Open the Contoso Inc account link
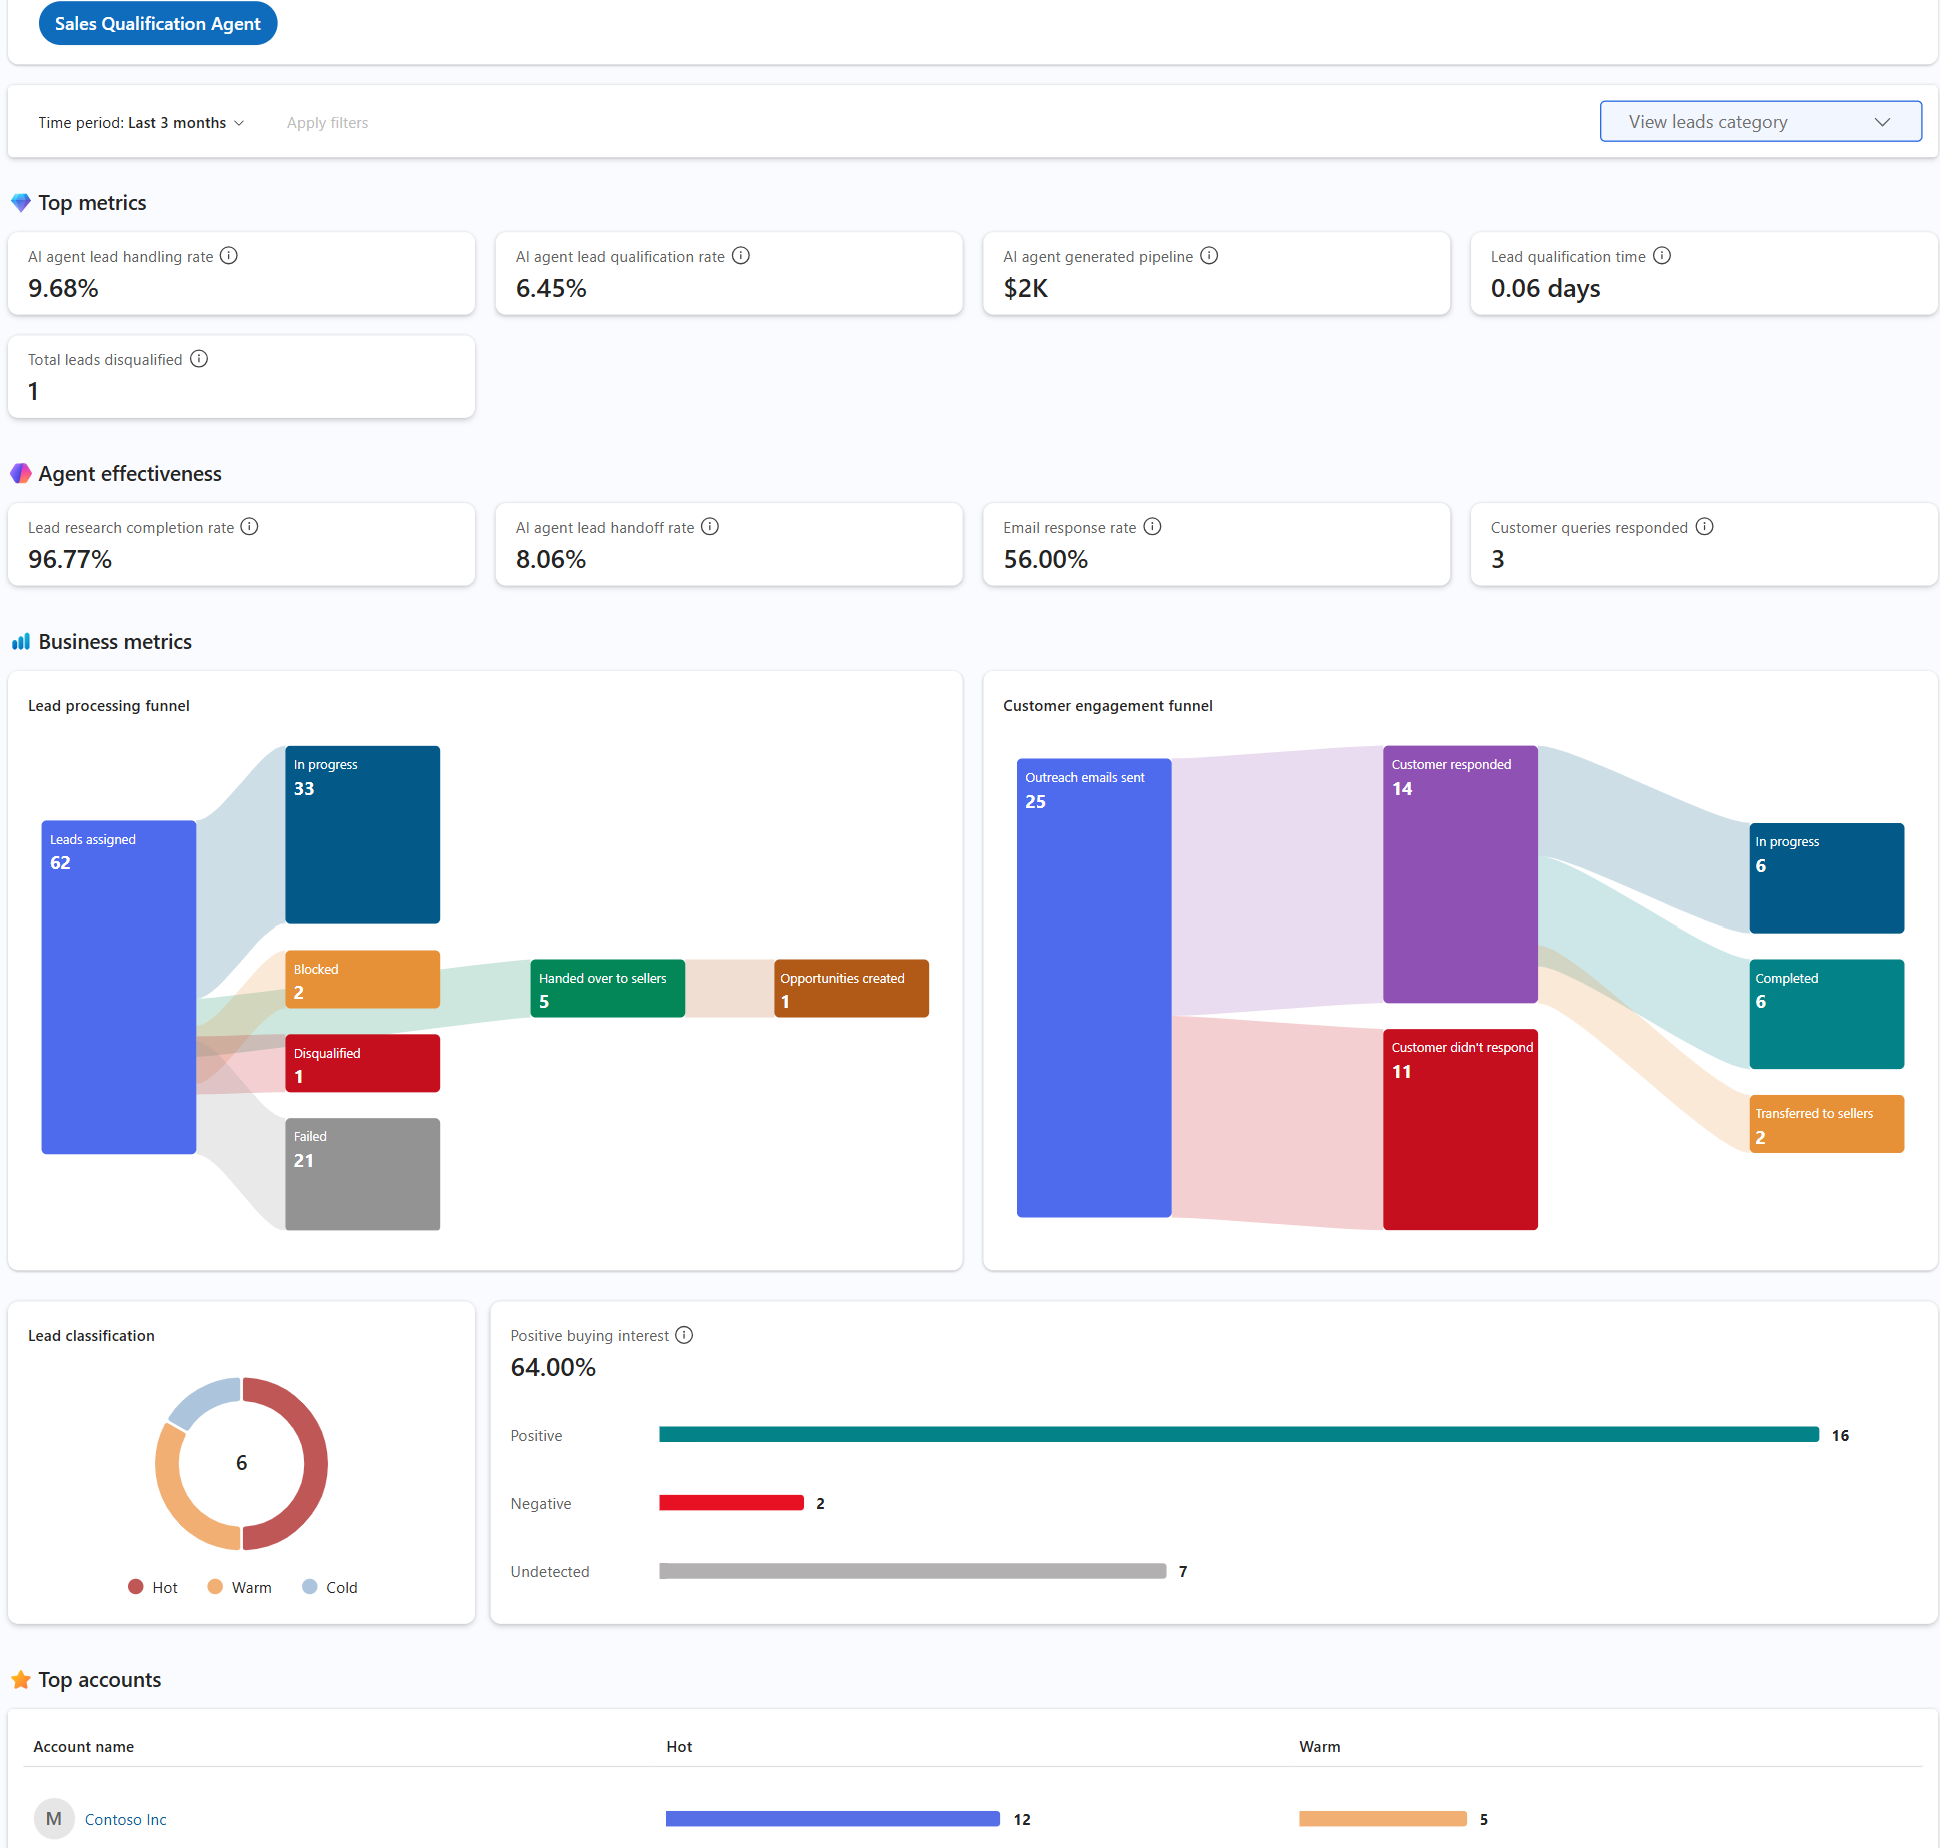Viewport: 1940px width, 1848px height. click(125, 1818)
